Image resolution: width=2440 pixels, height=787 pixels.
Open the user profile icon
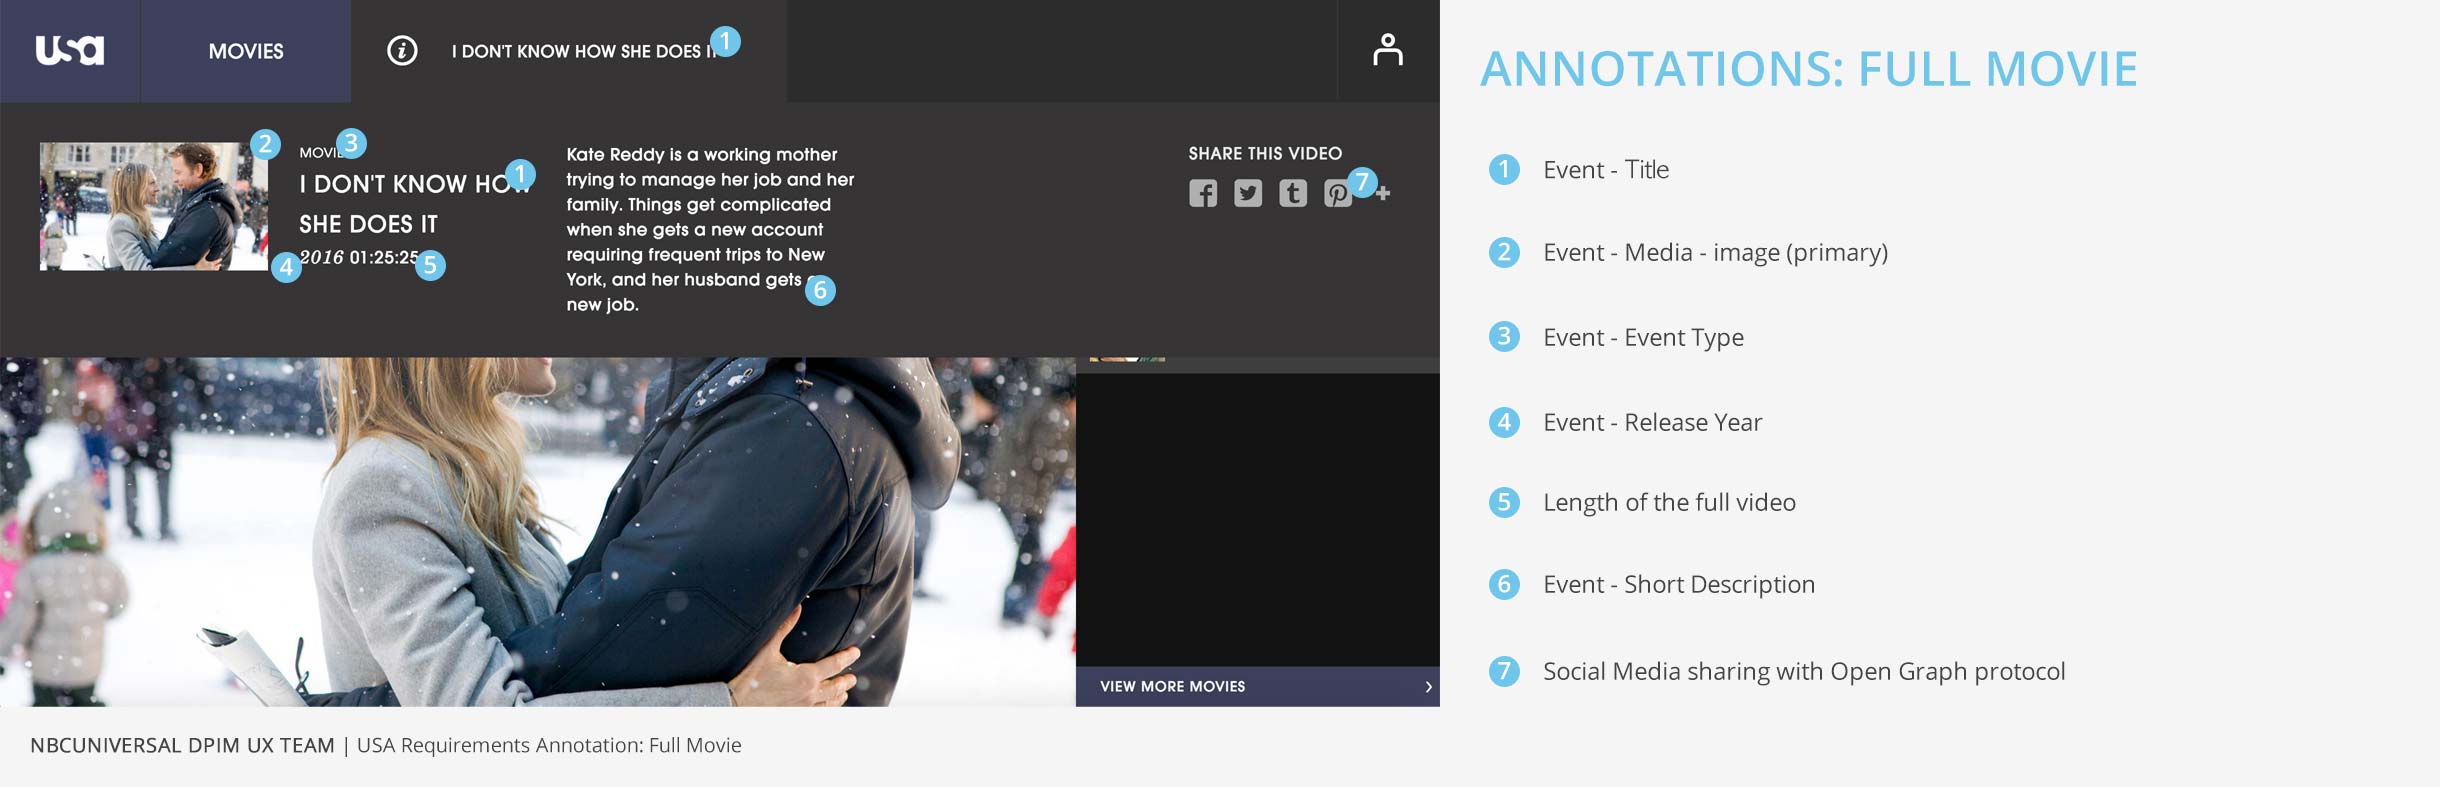(x=1387, y=50)
